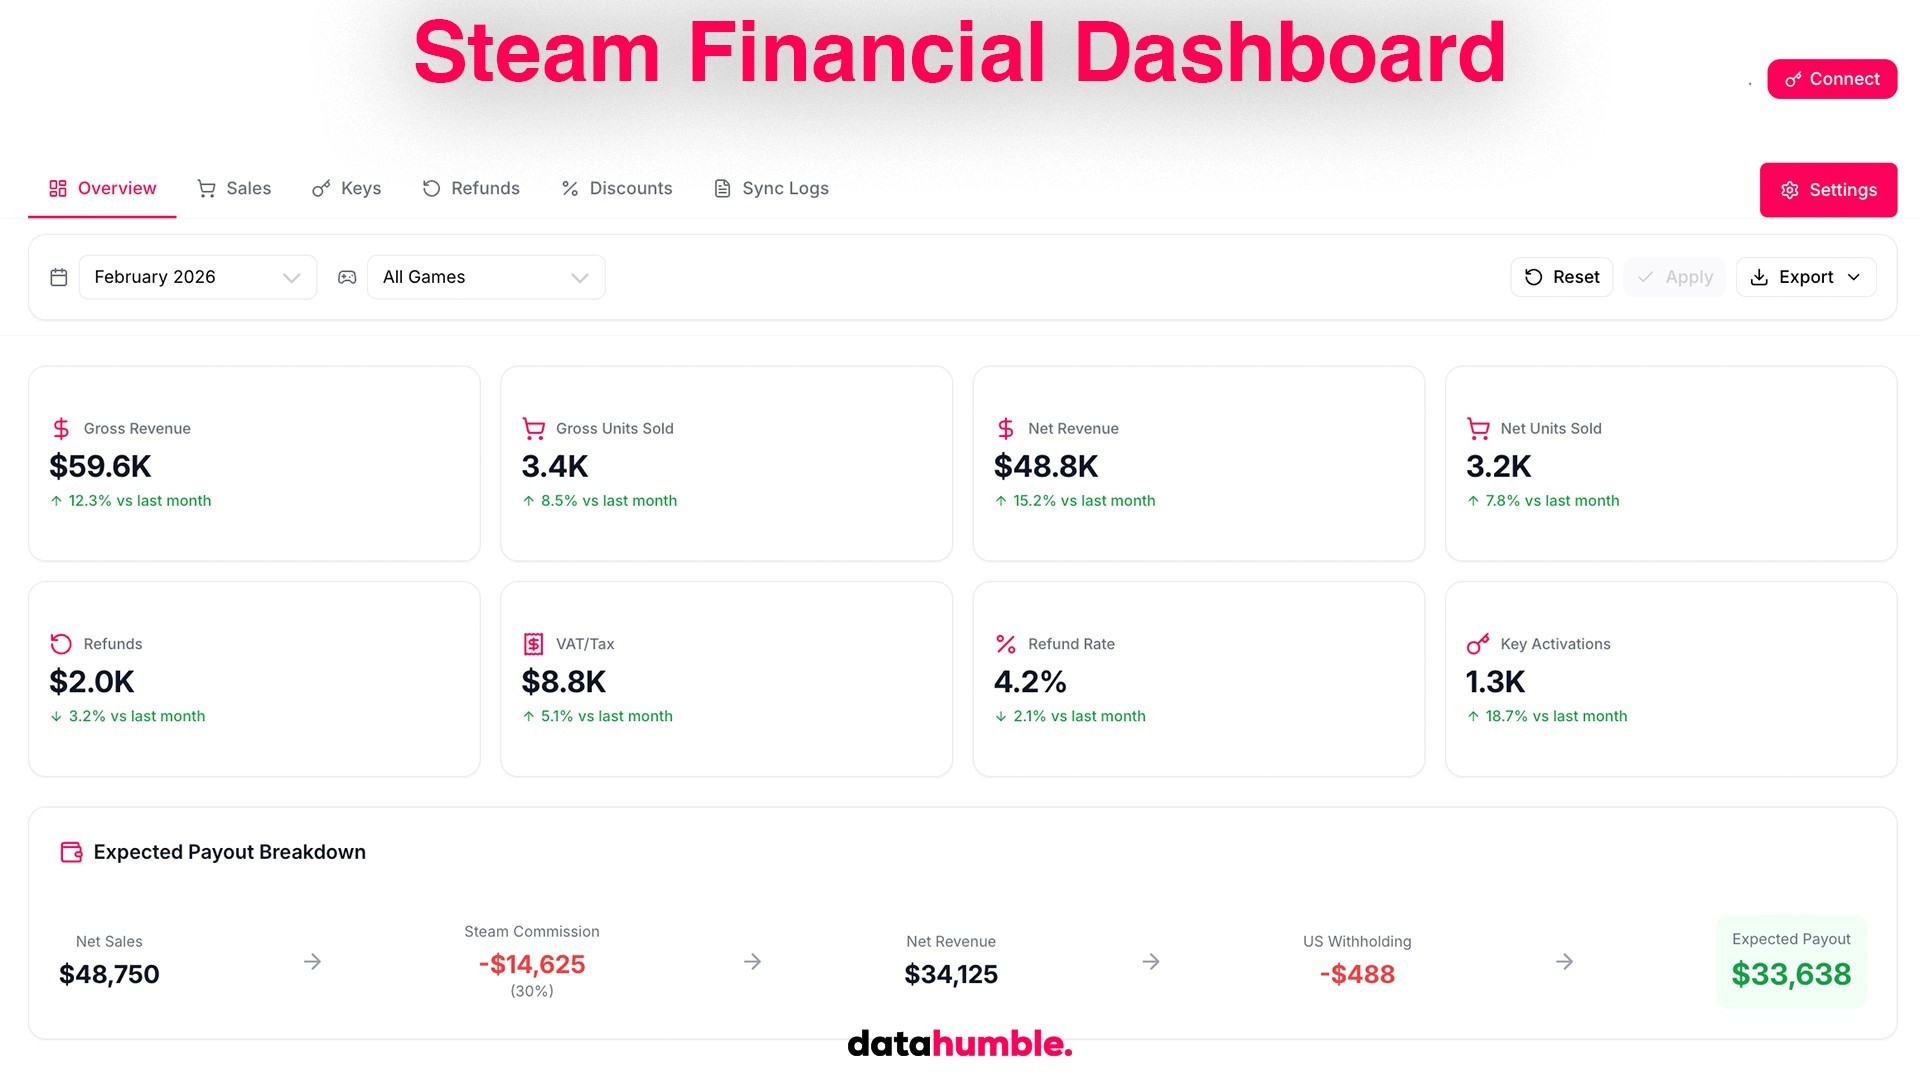Open Settings via the pink button
Viewport: 1920px width, 1080px height.
click(x=1828, y=190)
